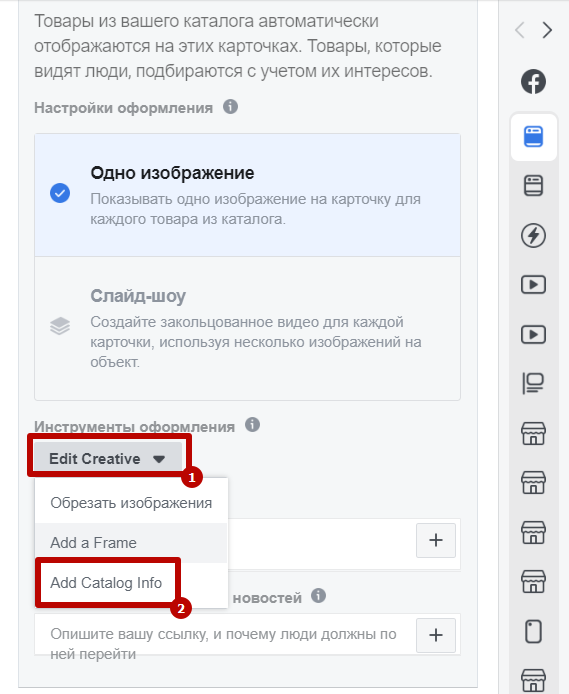This screenshot has height=694, width=569.
Task: Select the mobile phone preview icon
Action: [x=533, y=631]
